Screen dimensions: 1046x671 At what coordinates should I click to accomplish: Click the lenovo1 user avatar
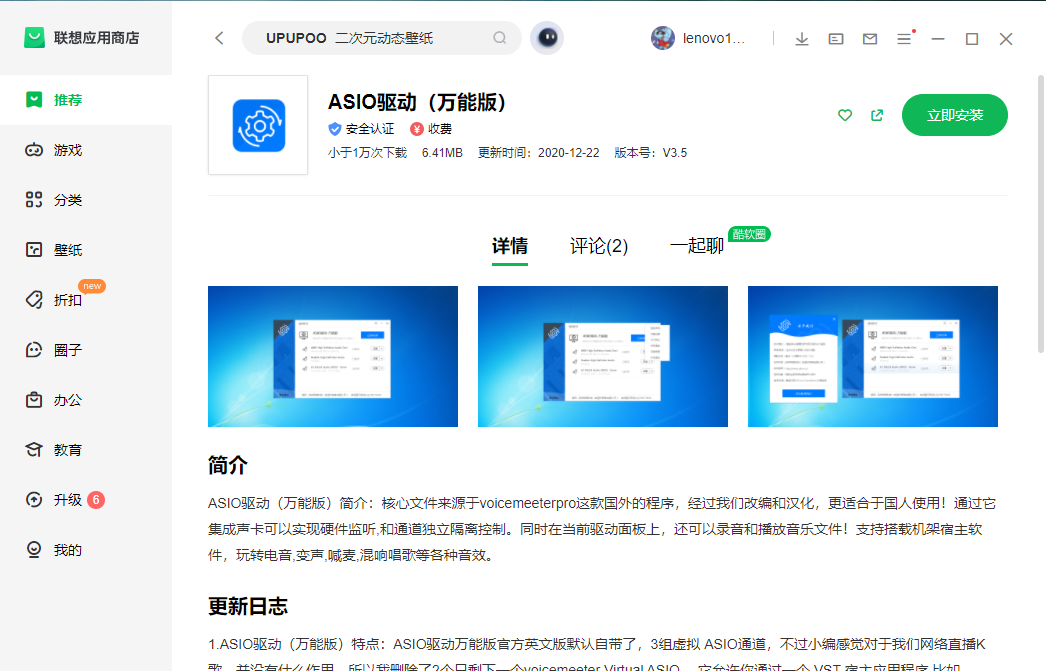(662, 38)
